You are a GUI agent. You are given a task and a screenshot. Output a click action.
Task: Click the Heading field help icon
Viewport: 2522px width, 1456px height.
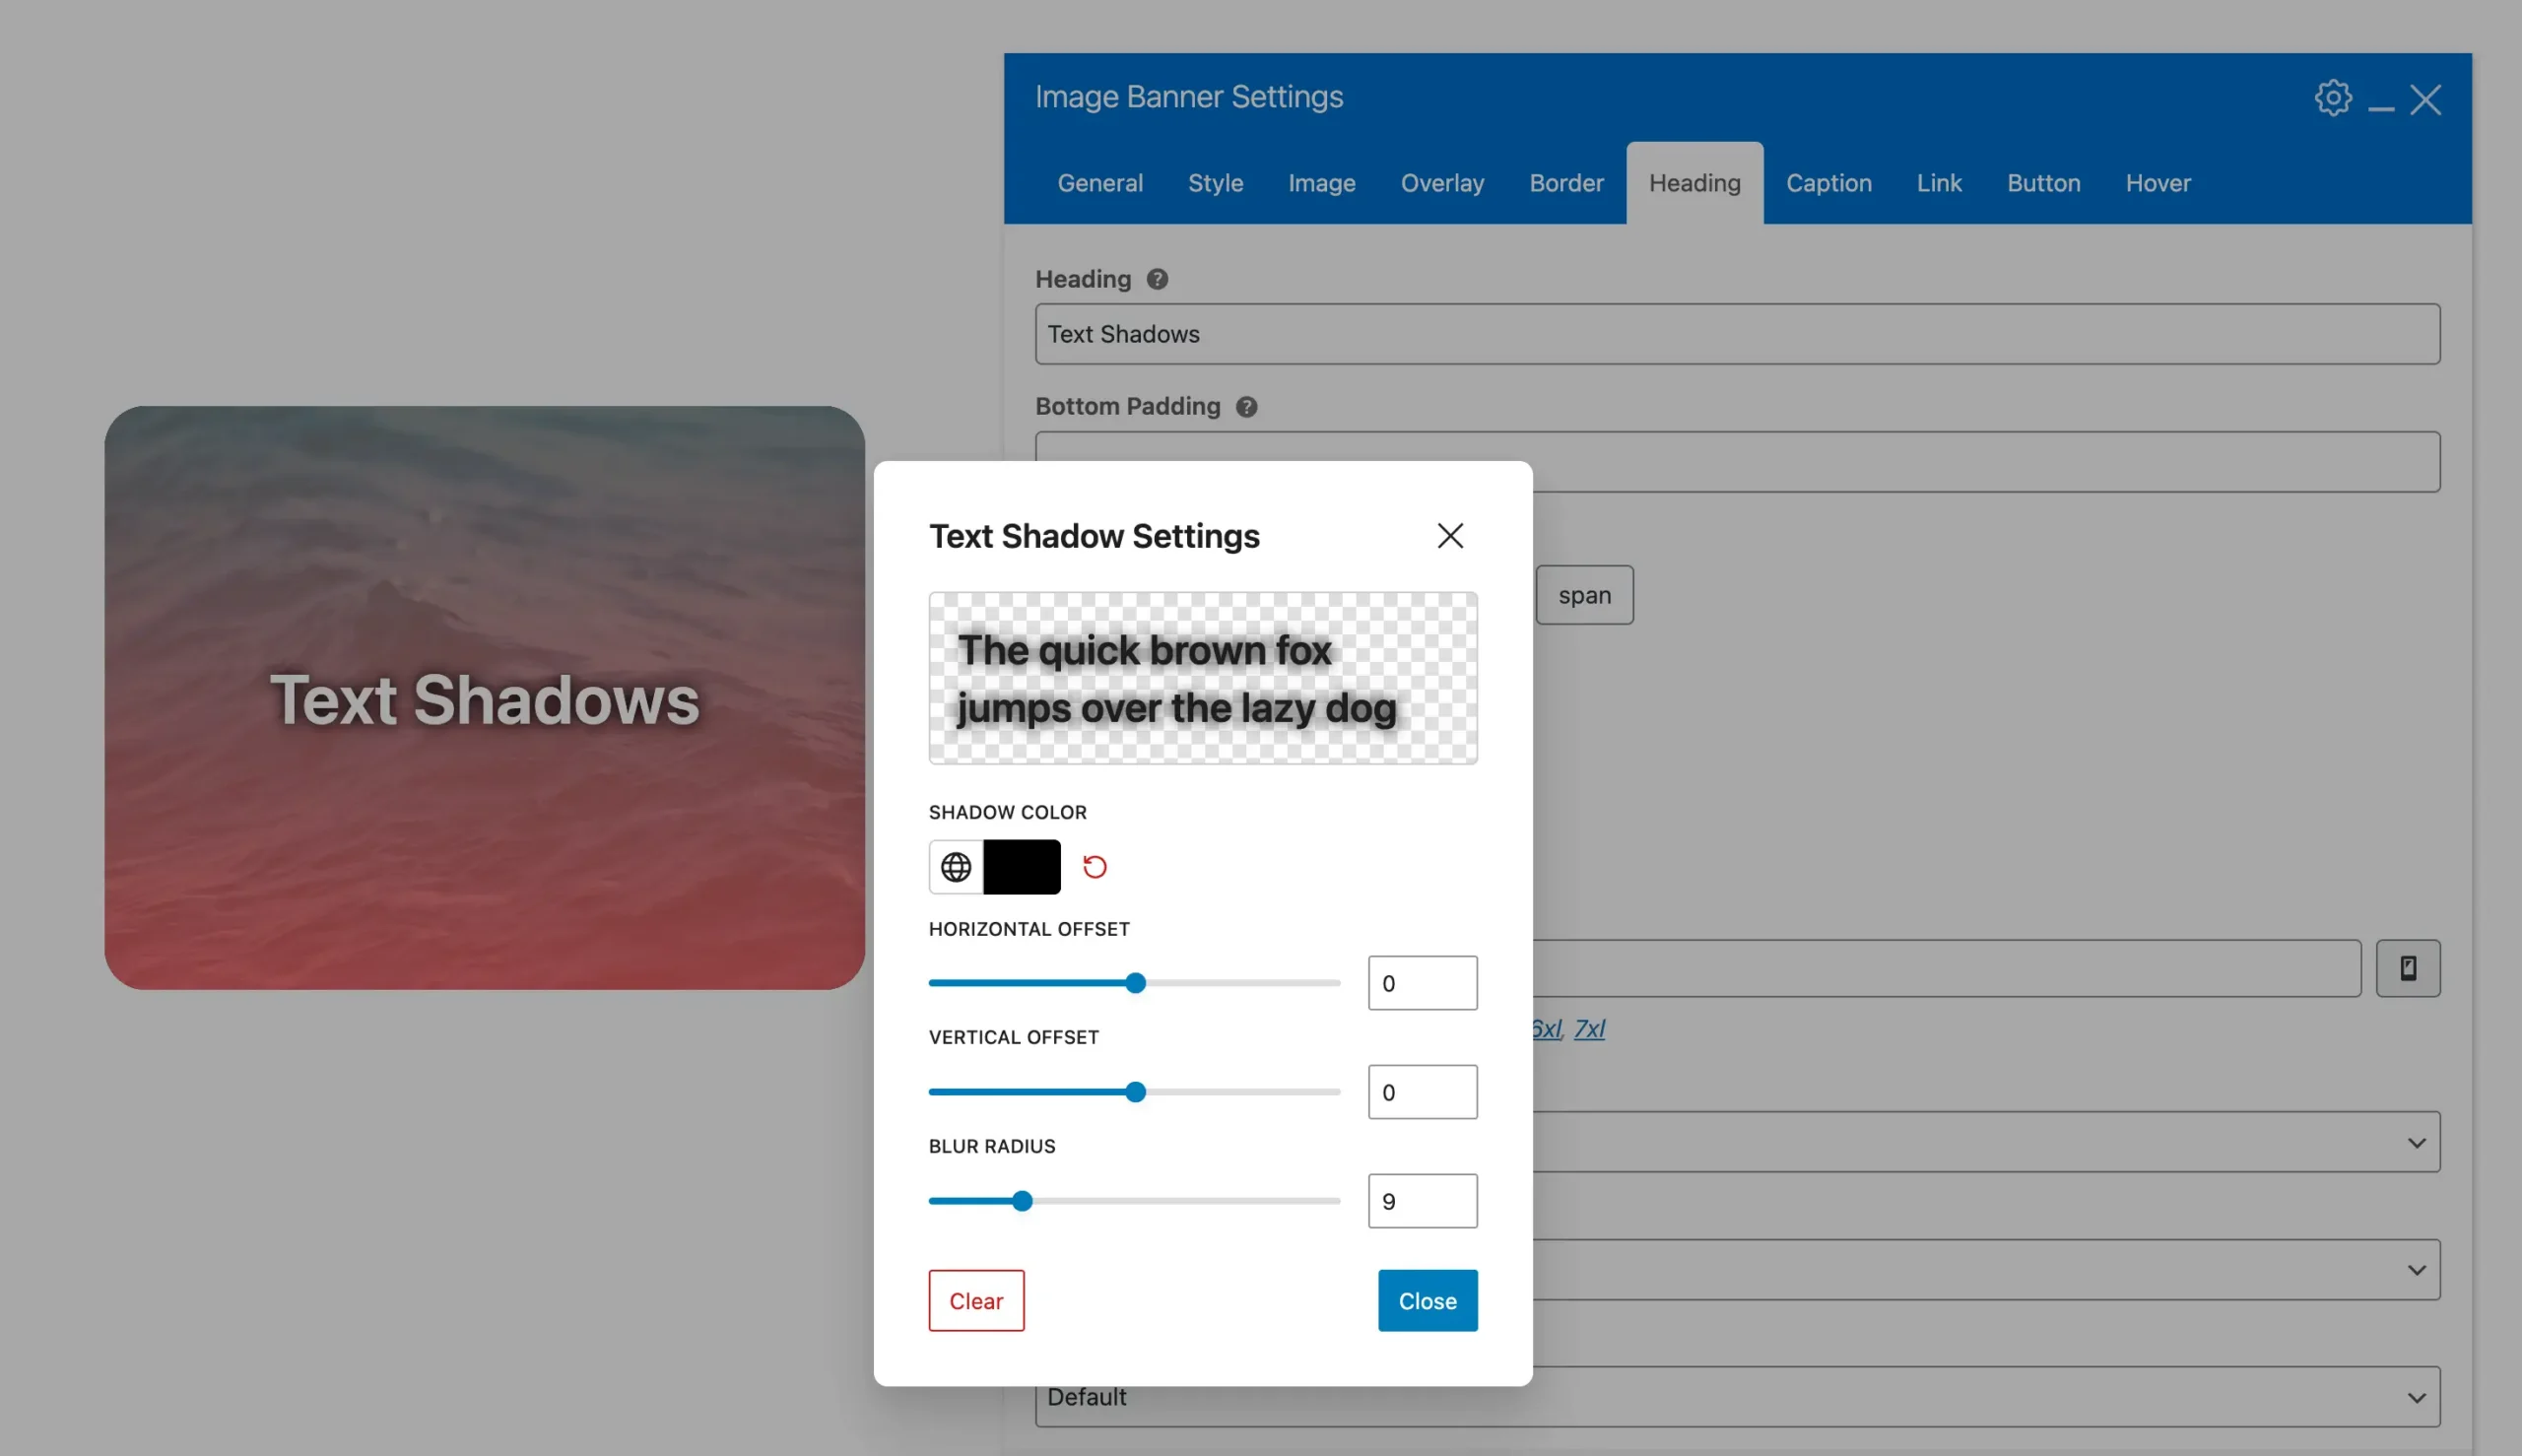click(x=1156, y=279)
